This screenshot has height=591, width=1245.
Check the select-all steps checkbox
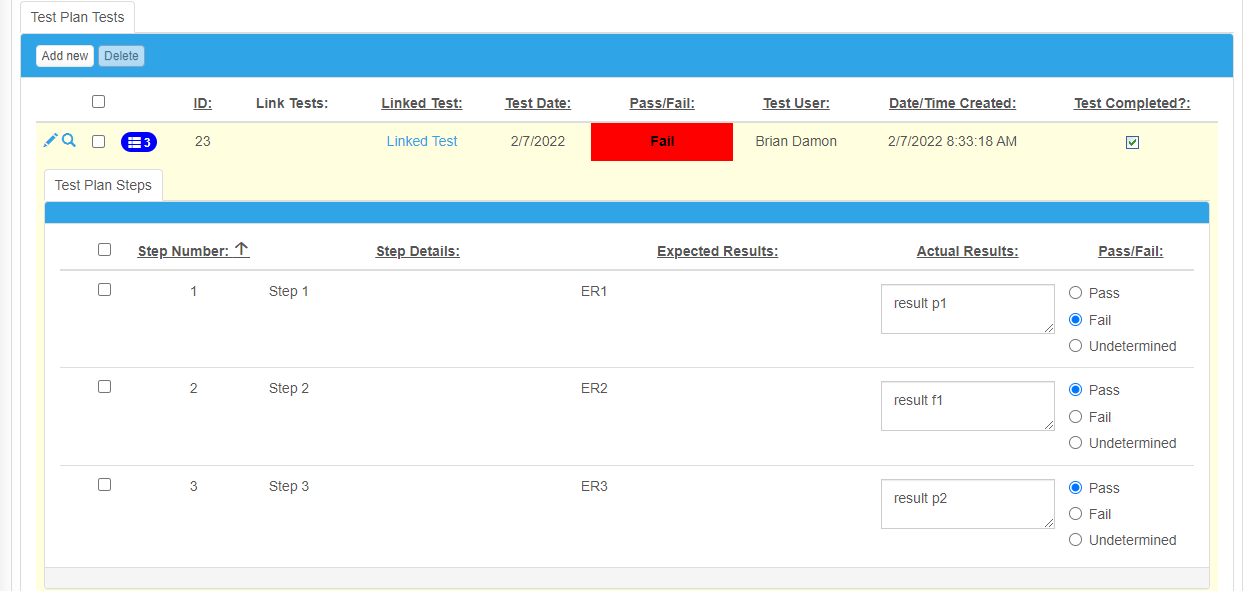(x=105, y=249)
